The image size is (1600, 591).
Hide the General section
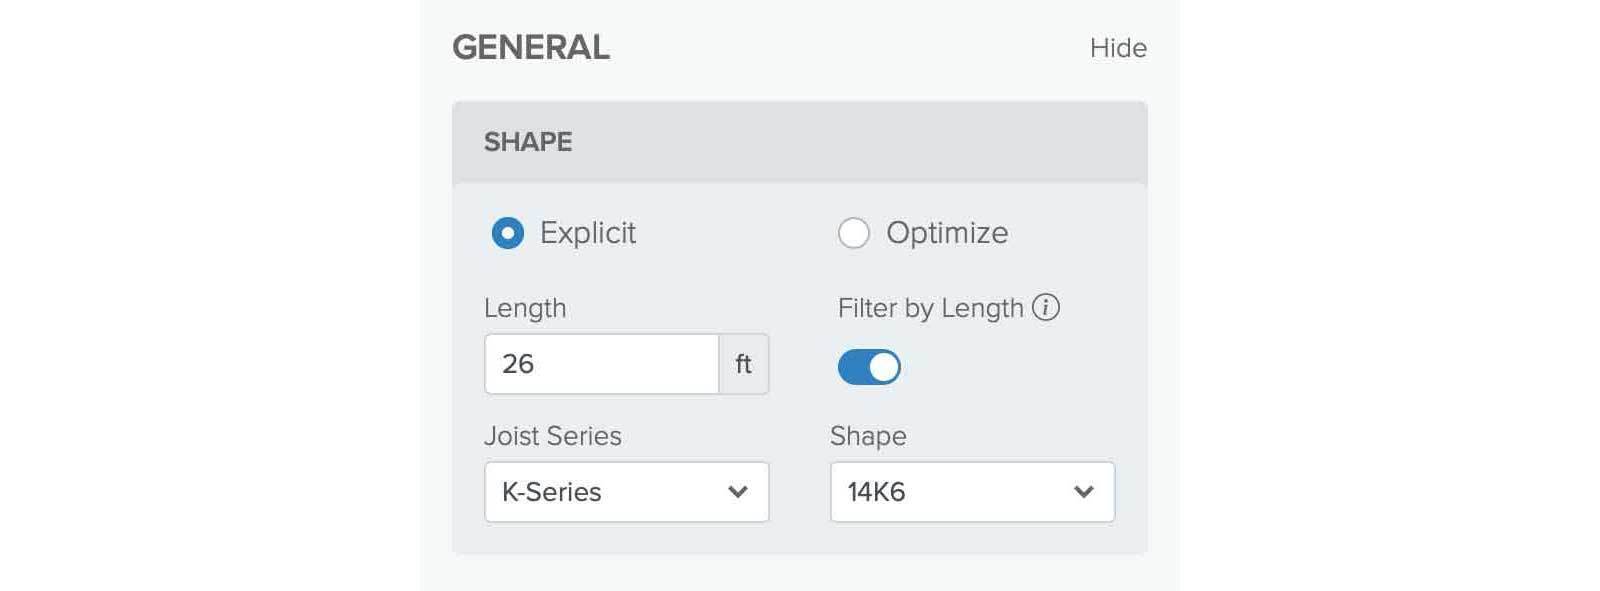coord(1118,48)
